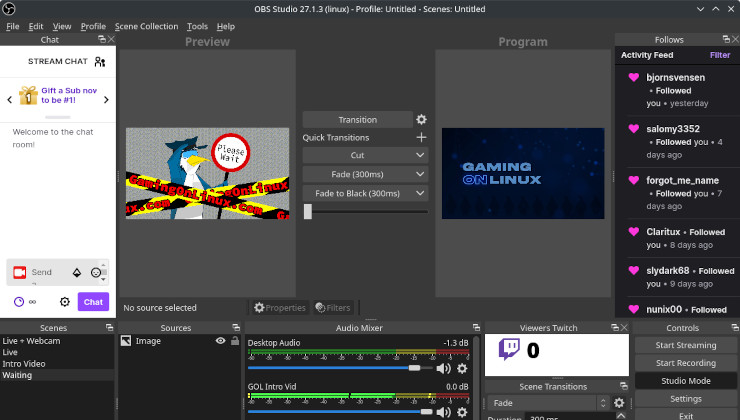Show previous chat banner with left arrow
The image size is (740, 420).
coord(9,100)
